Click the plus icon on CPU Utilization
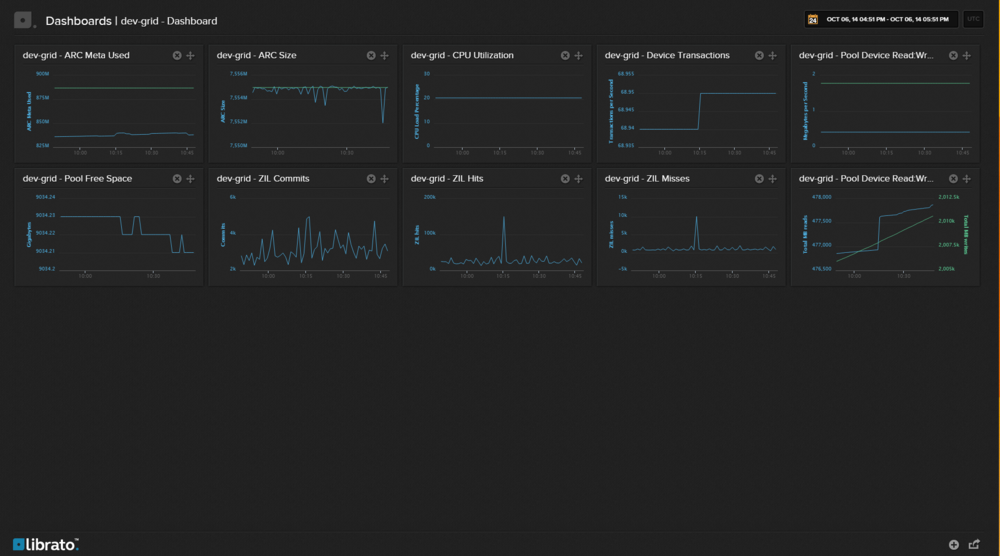Image resolution: width=1000 pixels, height=556 pixels. 578,55
